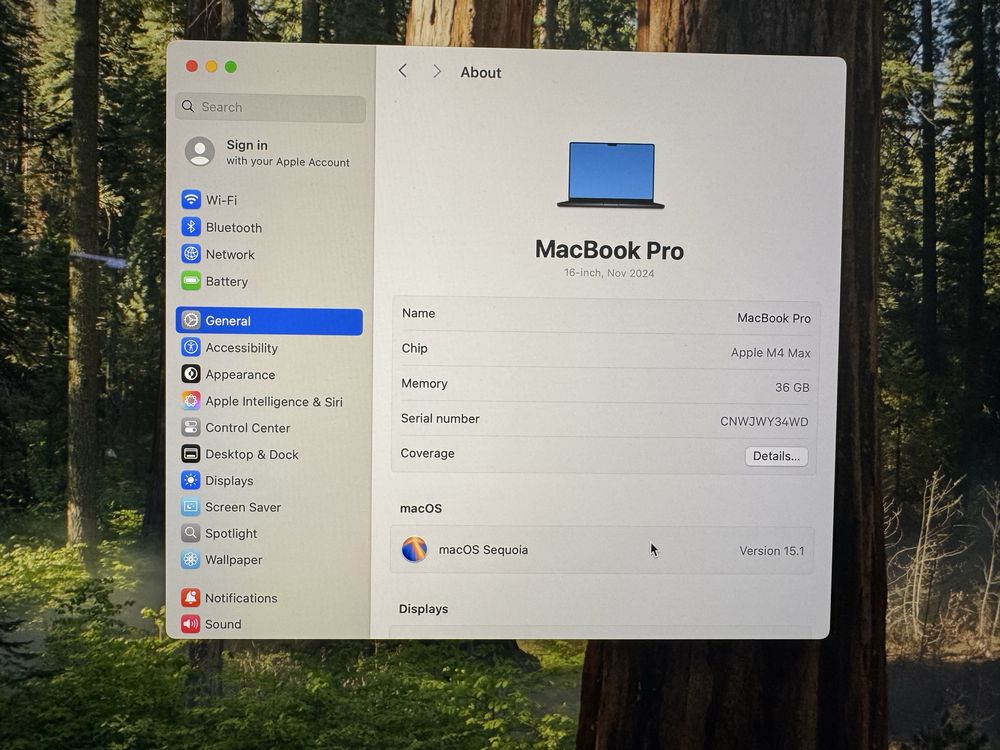Click the Screen Saver icon
This screenshot has width=1000, height=750.
click(191, 506)
